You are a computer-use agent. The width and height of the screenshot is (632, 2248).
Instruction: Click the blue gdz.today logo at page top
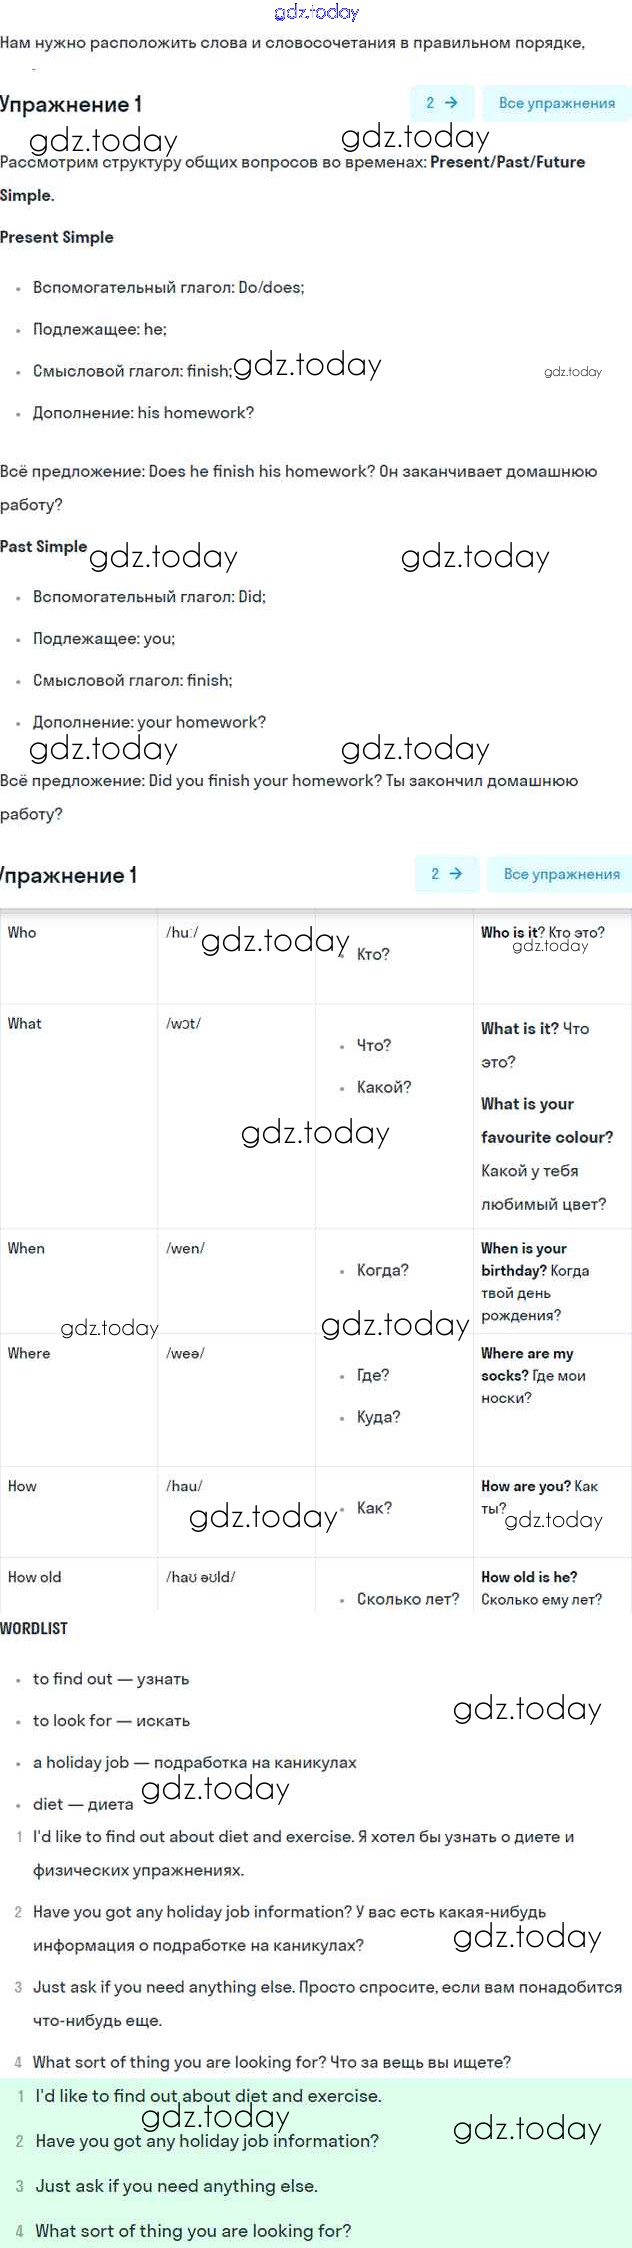coord(316,13)
